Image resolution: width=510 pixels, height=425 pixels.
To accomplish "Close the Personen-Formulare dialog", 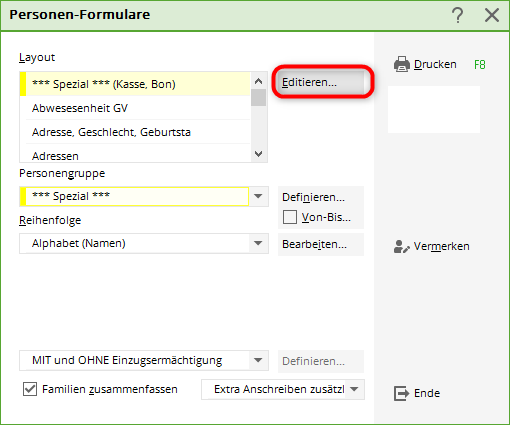I will point(492,15).
